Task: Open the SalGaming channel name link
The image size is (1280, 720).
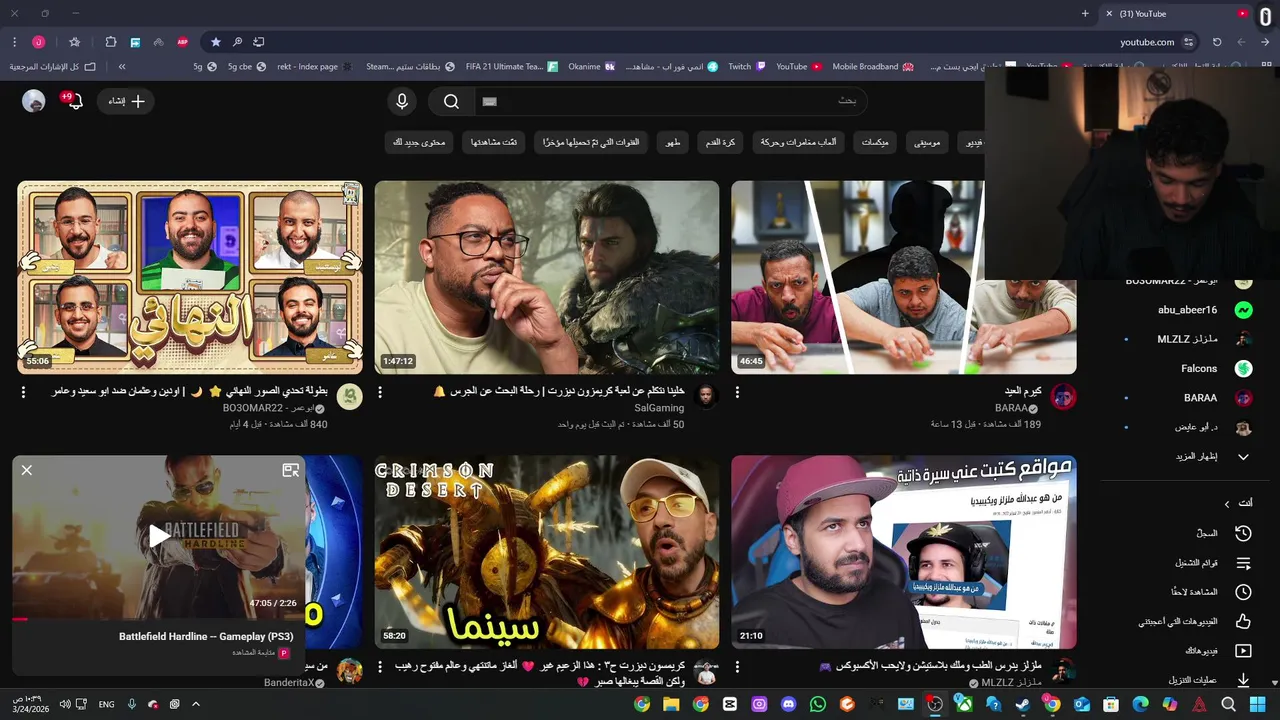Action: click(x=659, y=408)
